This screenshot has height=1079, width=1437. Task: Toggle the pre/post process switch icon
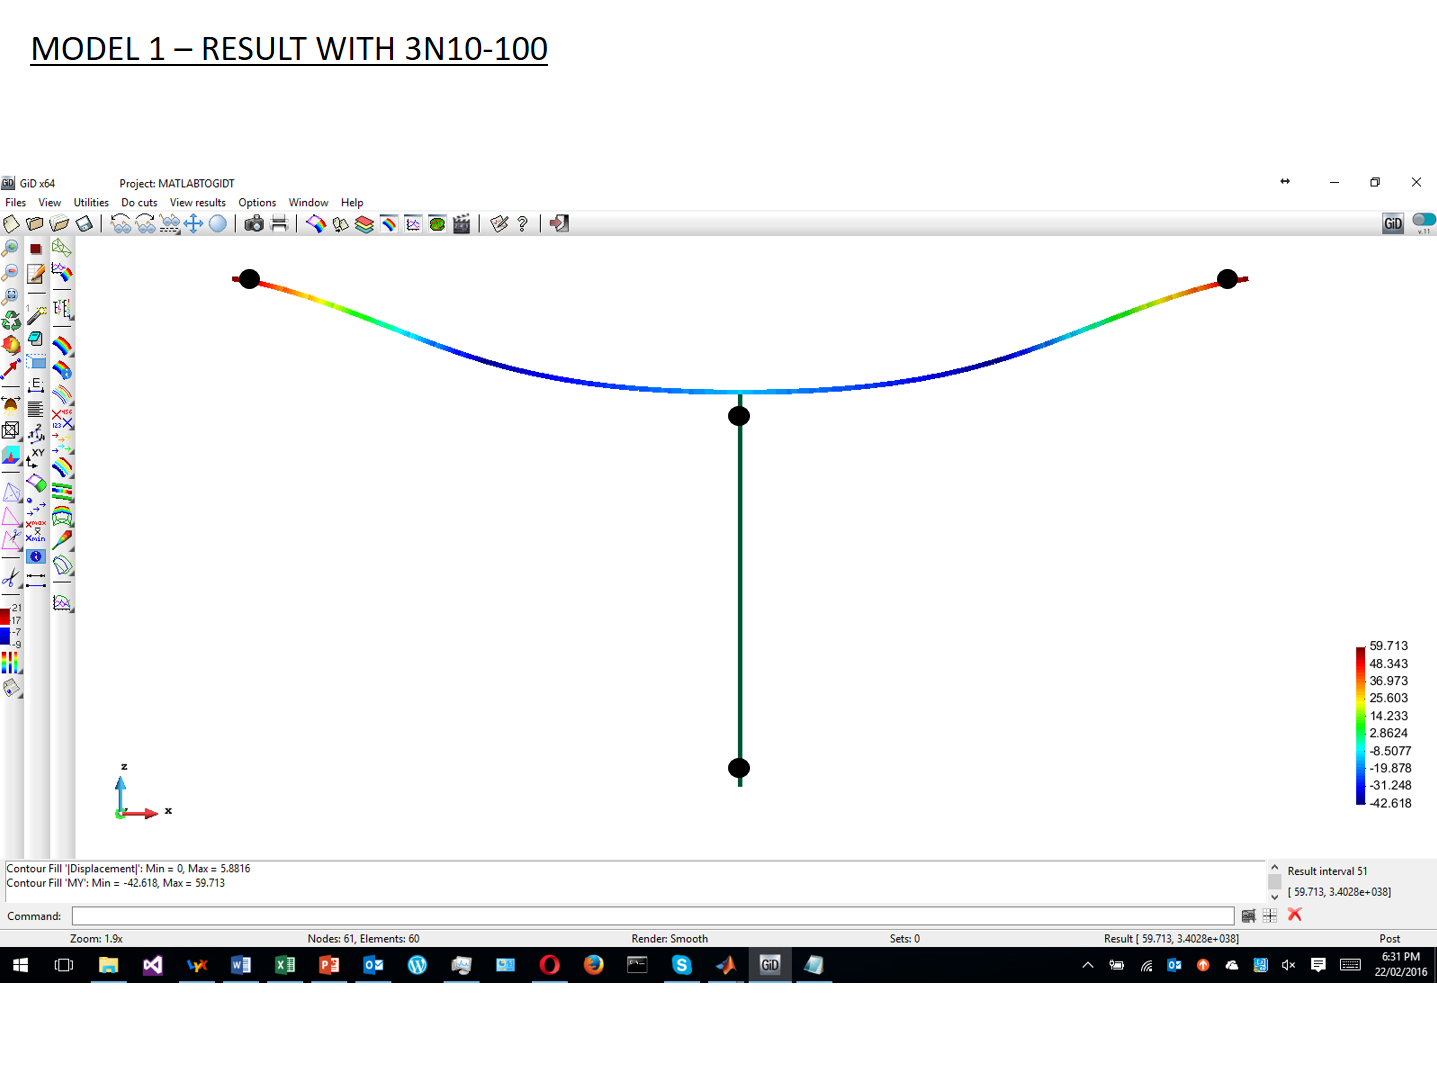point(1424,220)
